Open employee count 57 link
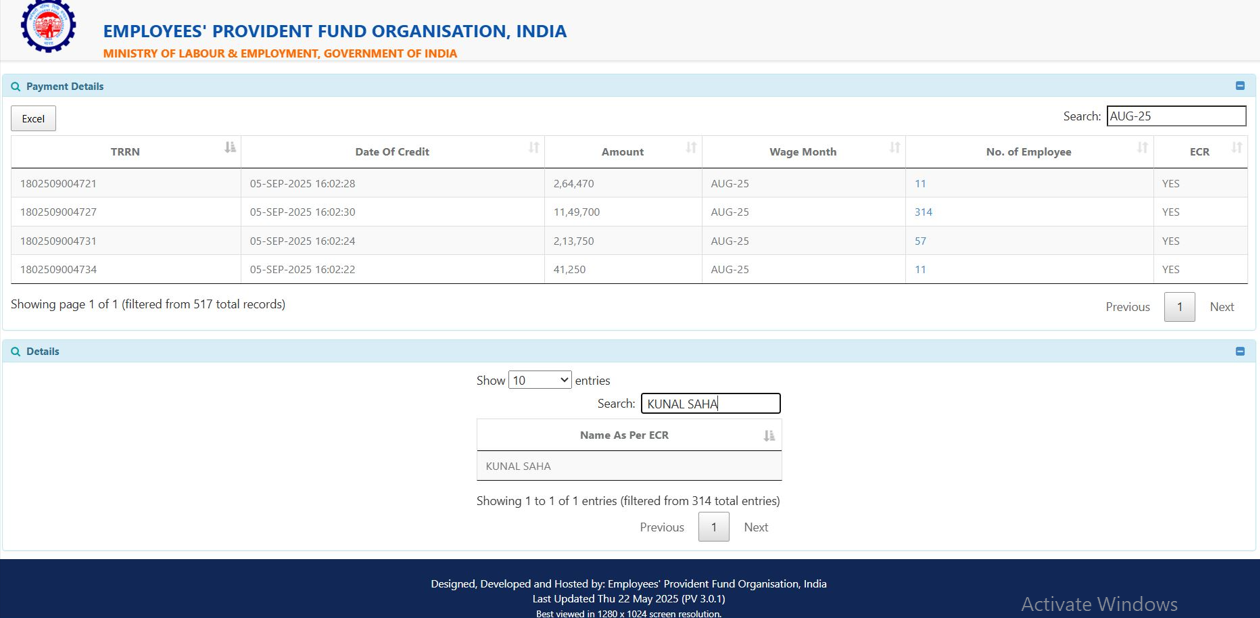The width and height of the screenshot is (1260, 618). point(920,241)
